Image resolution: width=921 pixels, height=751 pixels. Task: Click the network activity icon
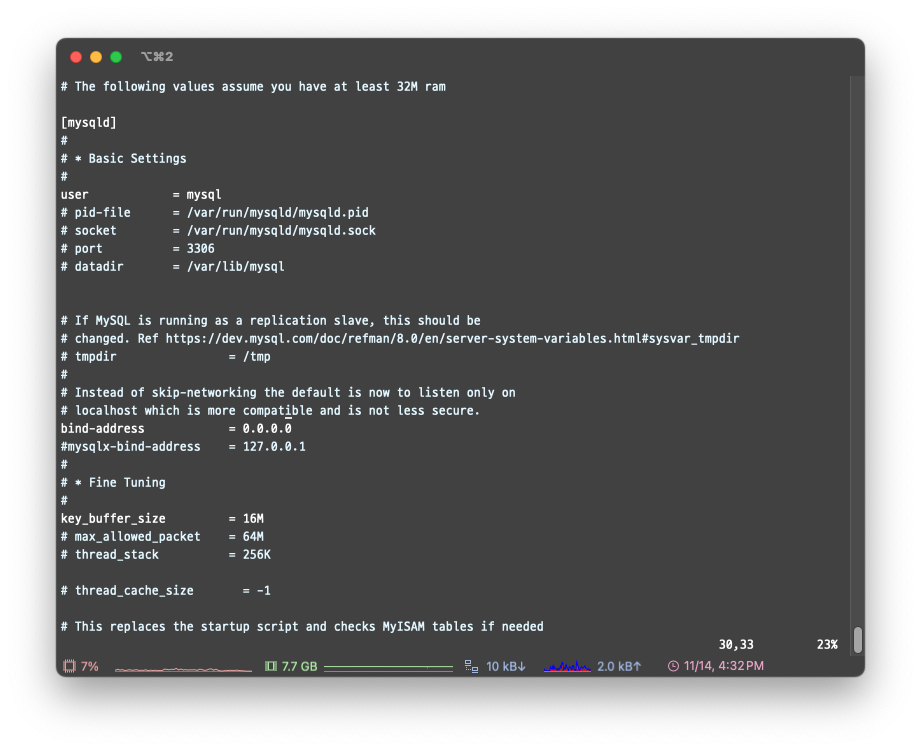(x=472, y=666)
